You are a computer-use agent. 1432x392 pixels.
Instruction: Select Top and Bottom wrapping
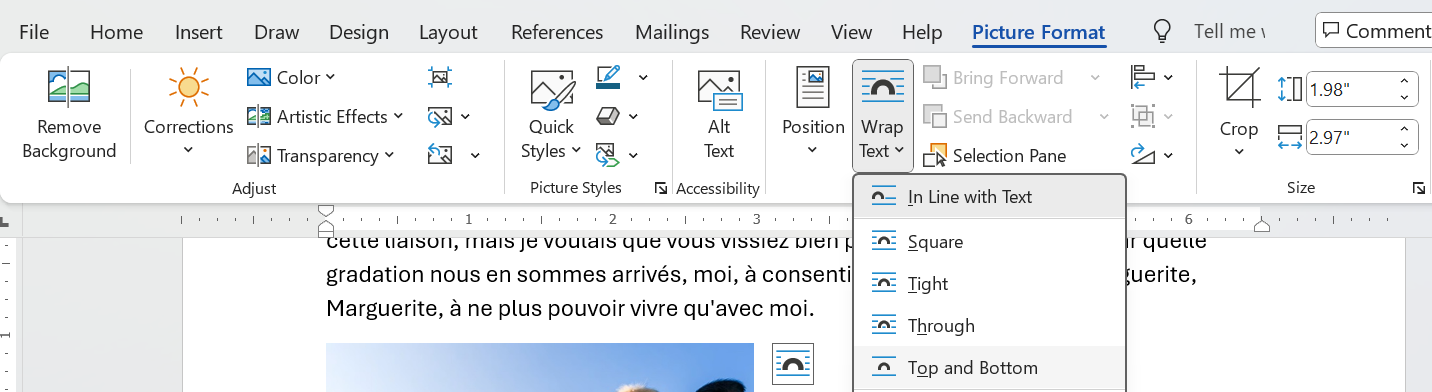coord(989,367)
